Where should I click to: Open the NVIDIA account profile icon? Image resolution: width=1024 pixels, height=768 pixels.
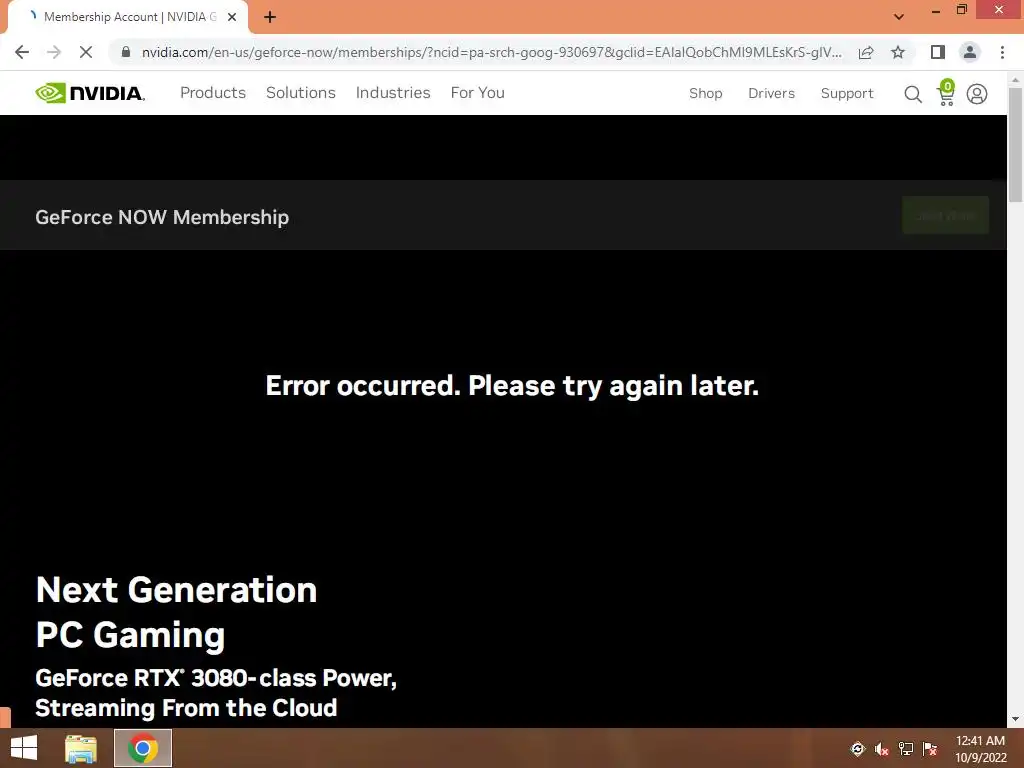coord(977,94)
